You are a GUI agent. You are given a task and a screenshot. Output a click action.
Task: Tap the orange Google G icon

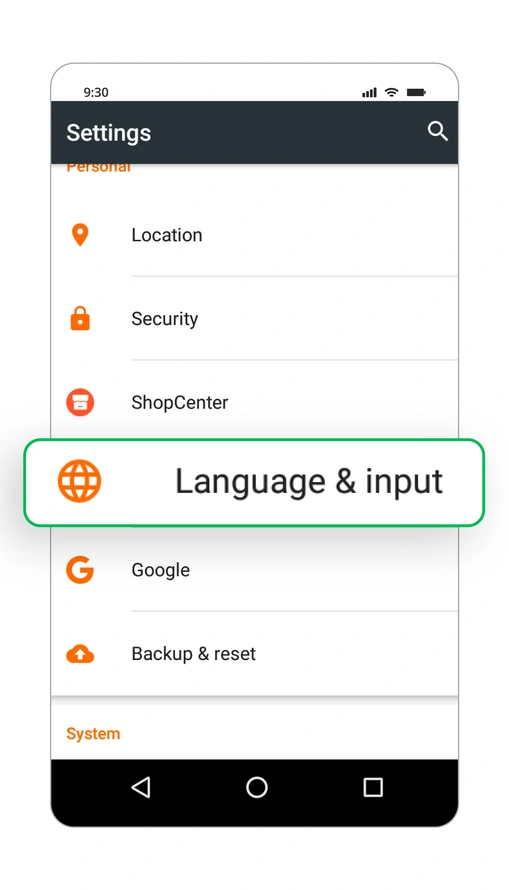point(80,570)
